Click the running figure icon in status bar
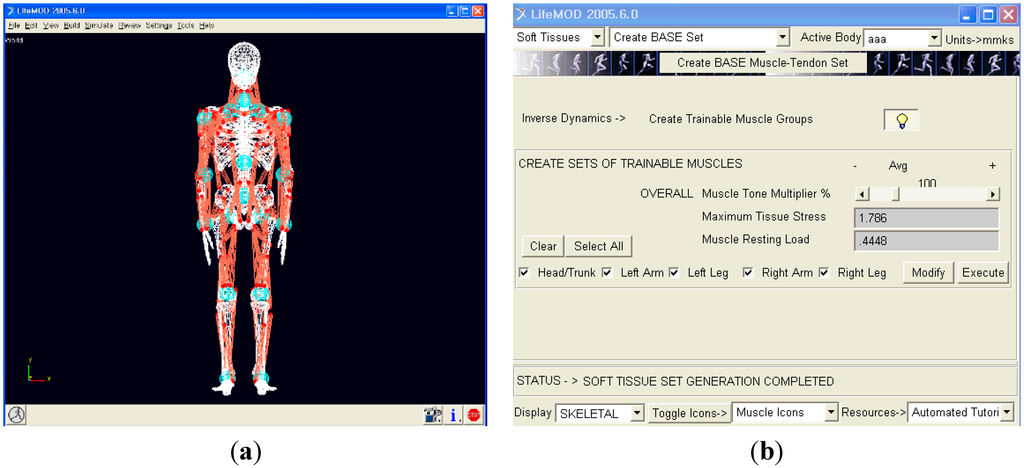This screenshot has height=468, width=1024. [x=16, y=414]
